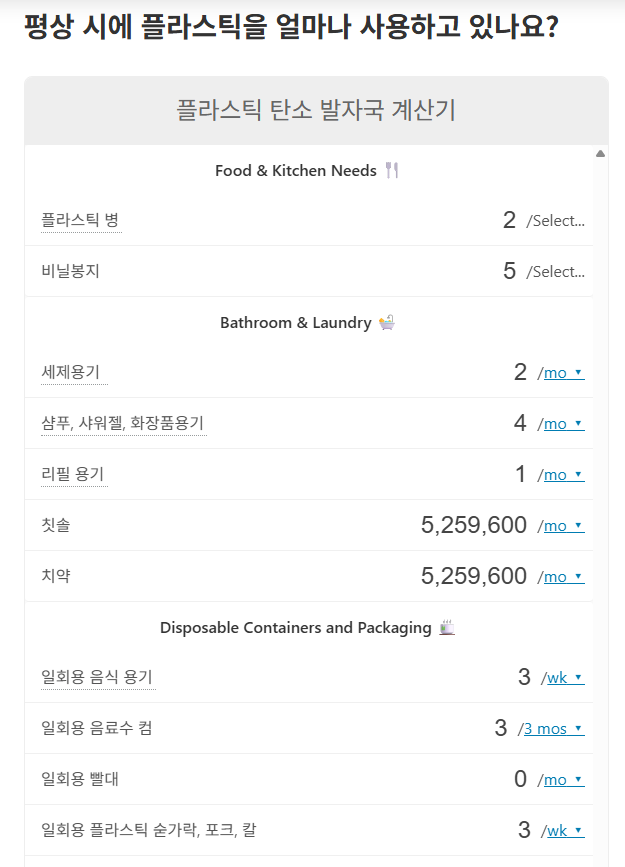Click the fork and knife icon

392,170
